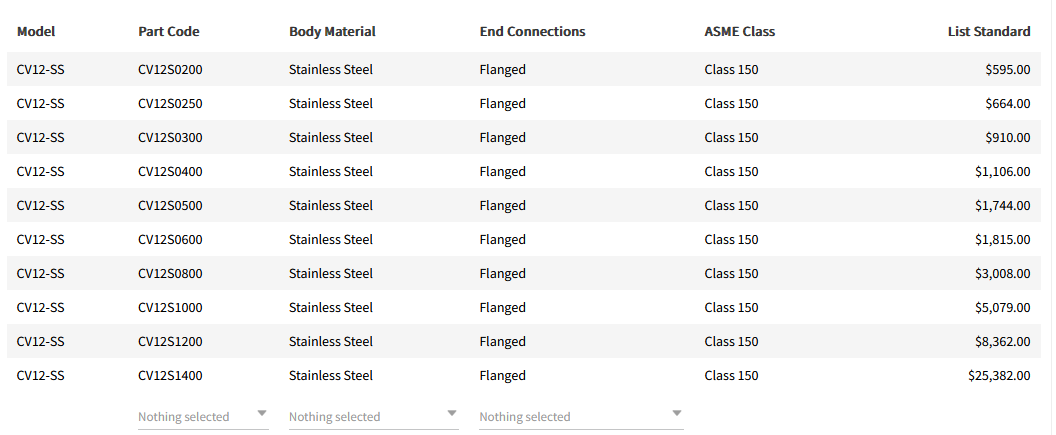This screenshot has height=435, width=1056.
Task: Select part code CV12S0250
Action: click(170, 104)
